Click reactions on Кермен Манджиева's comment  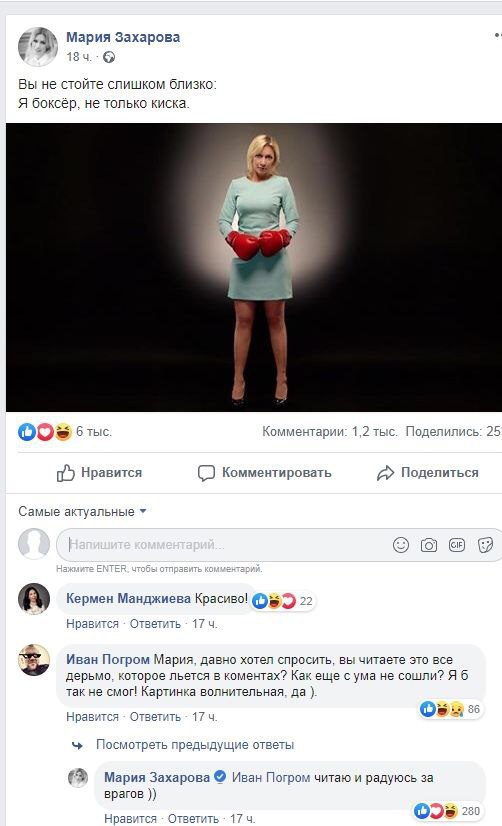(283, 601)
